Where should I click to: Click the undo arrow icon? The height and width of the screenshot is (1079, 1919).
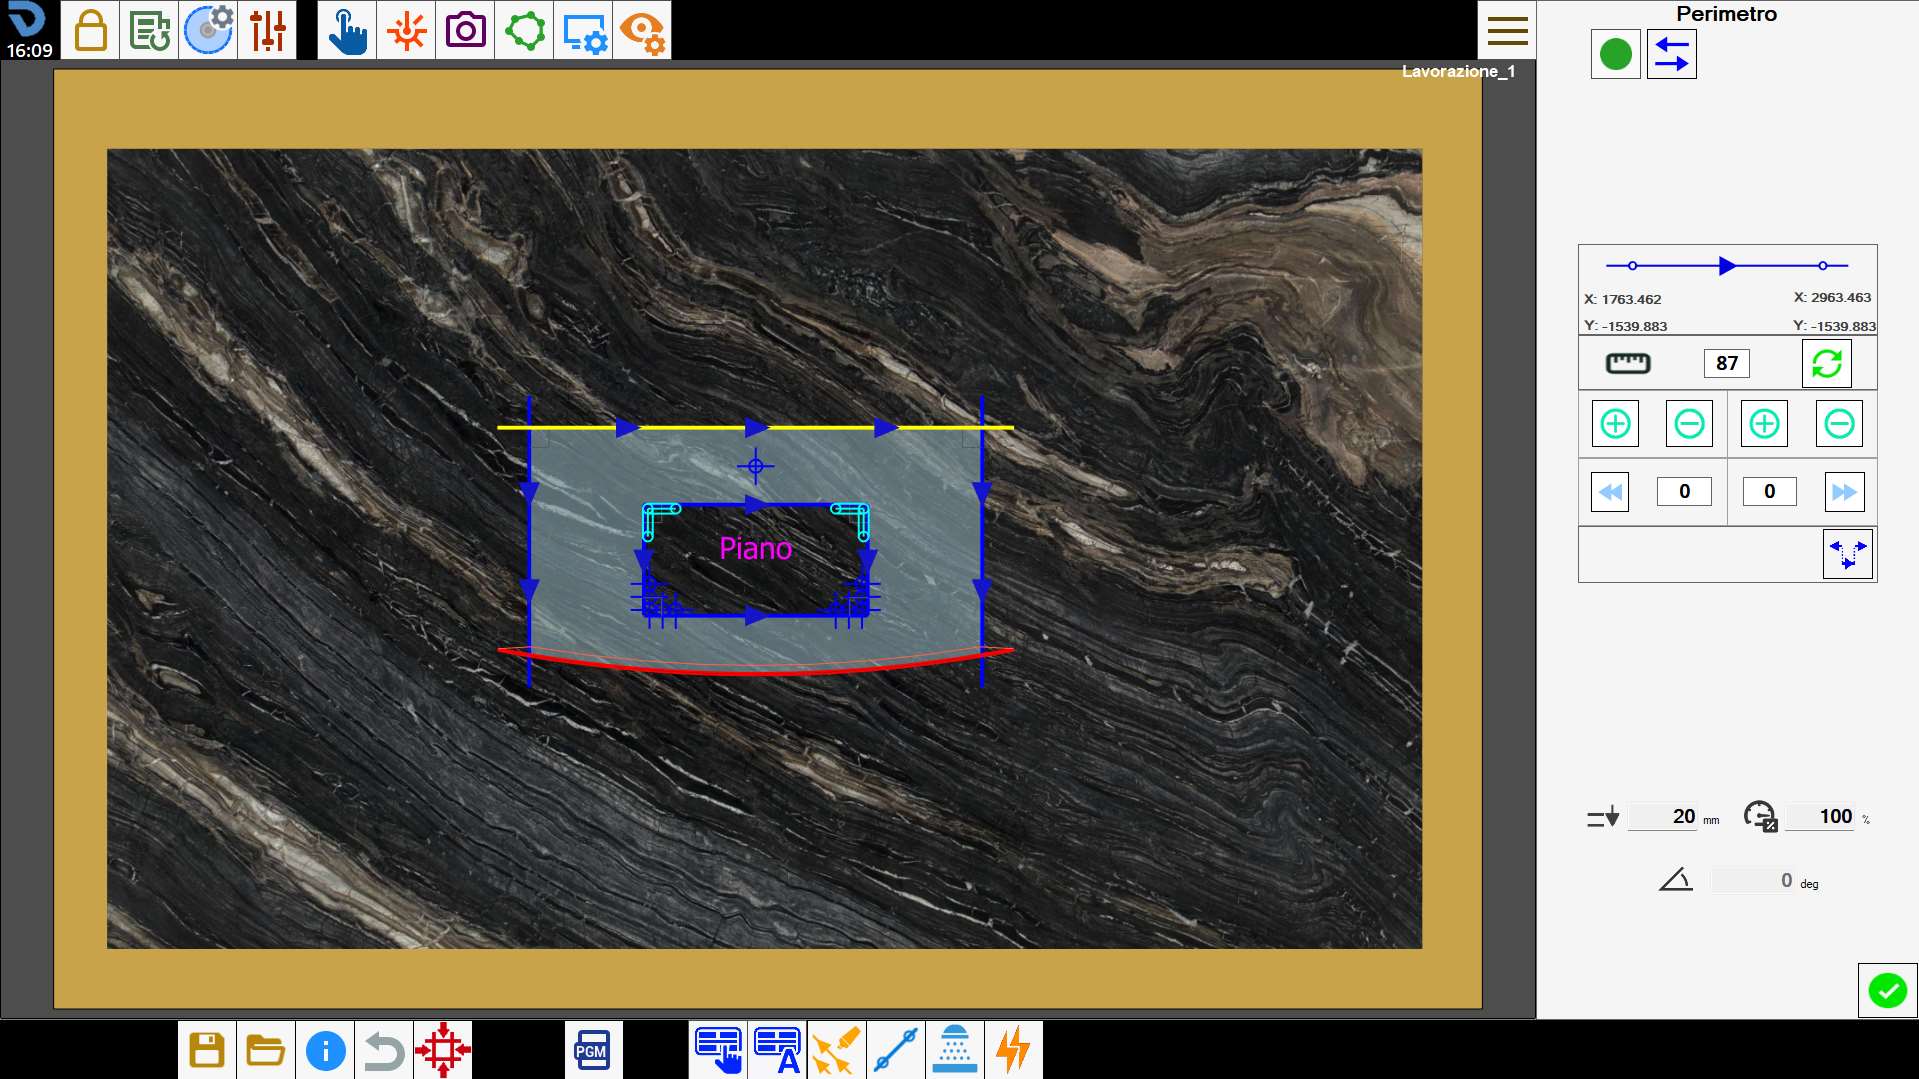384,1050
